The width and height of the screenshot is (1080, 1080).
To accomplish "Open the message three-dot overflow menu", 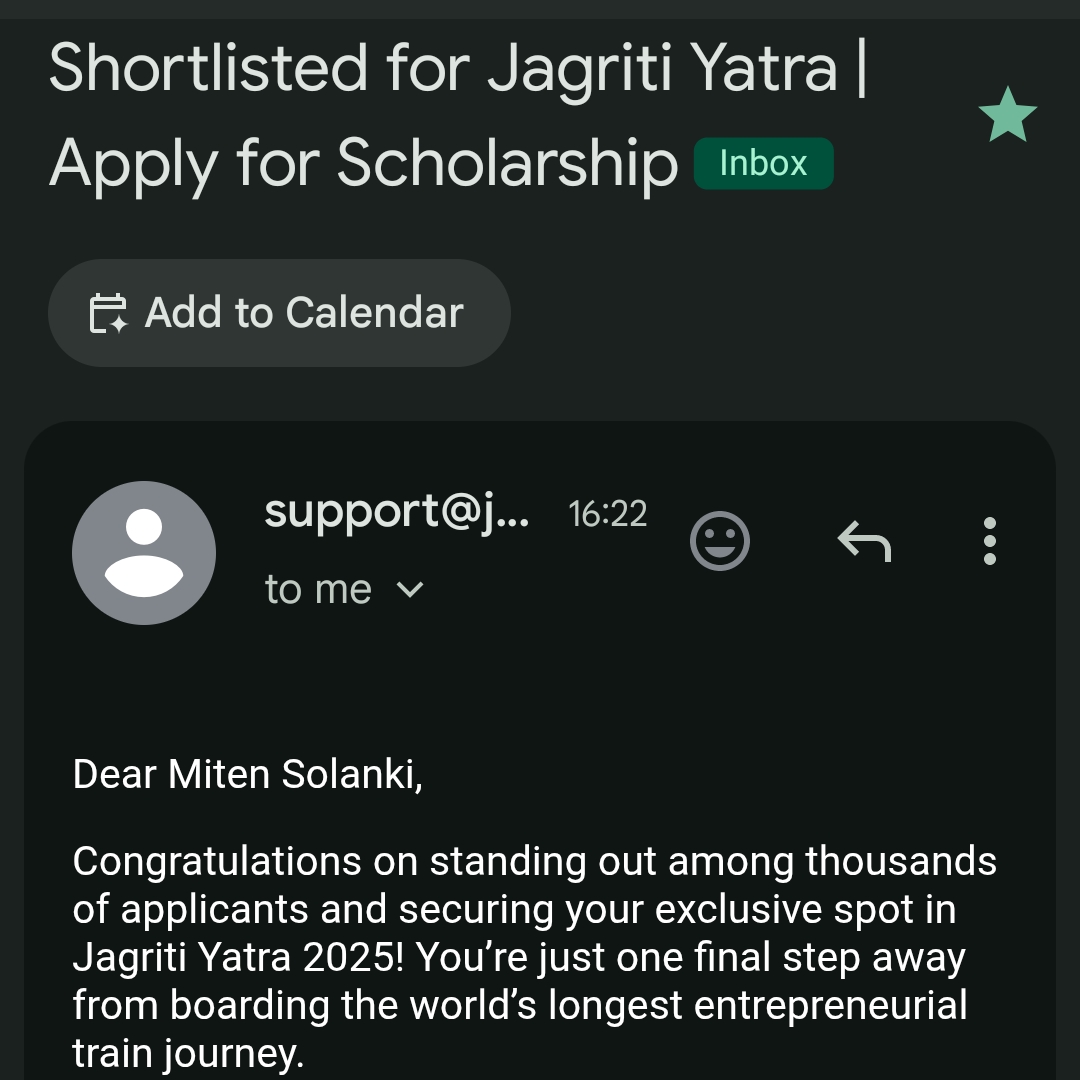I will click(x=990, y=541).
